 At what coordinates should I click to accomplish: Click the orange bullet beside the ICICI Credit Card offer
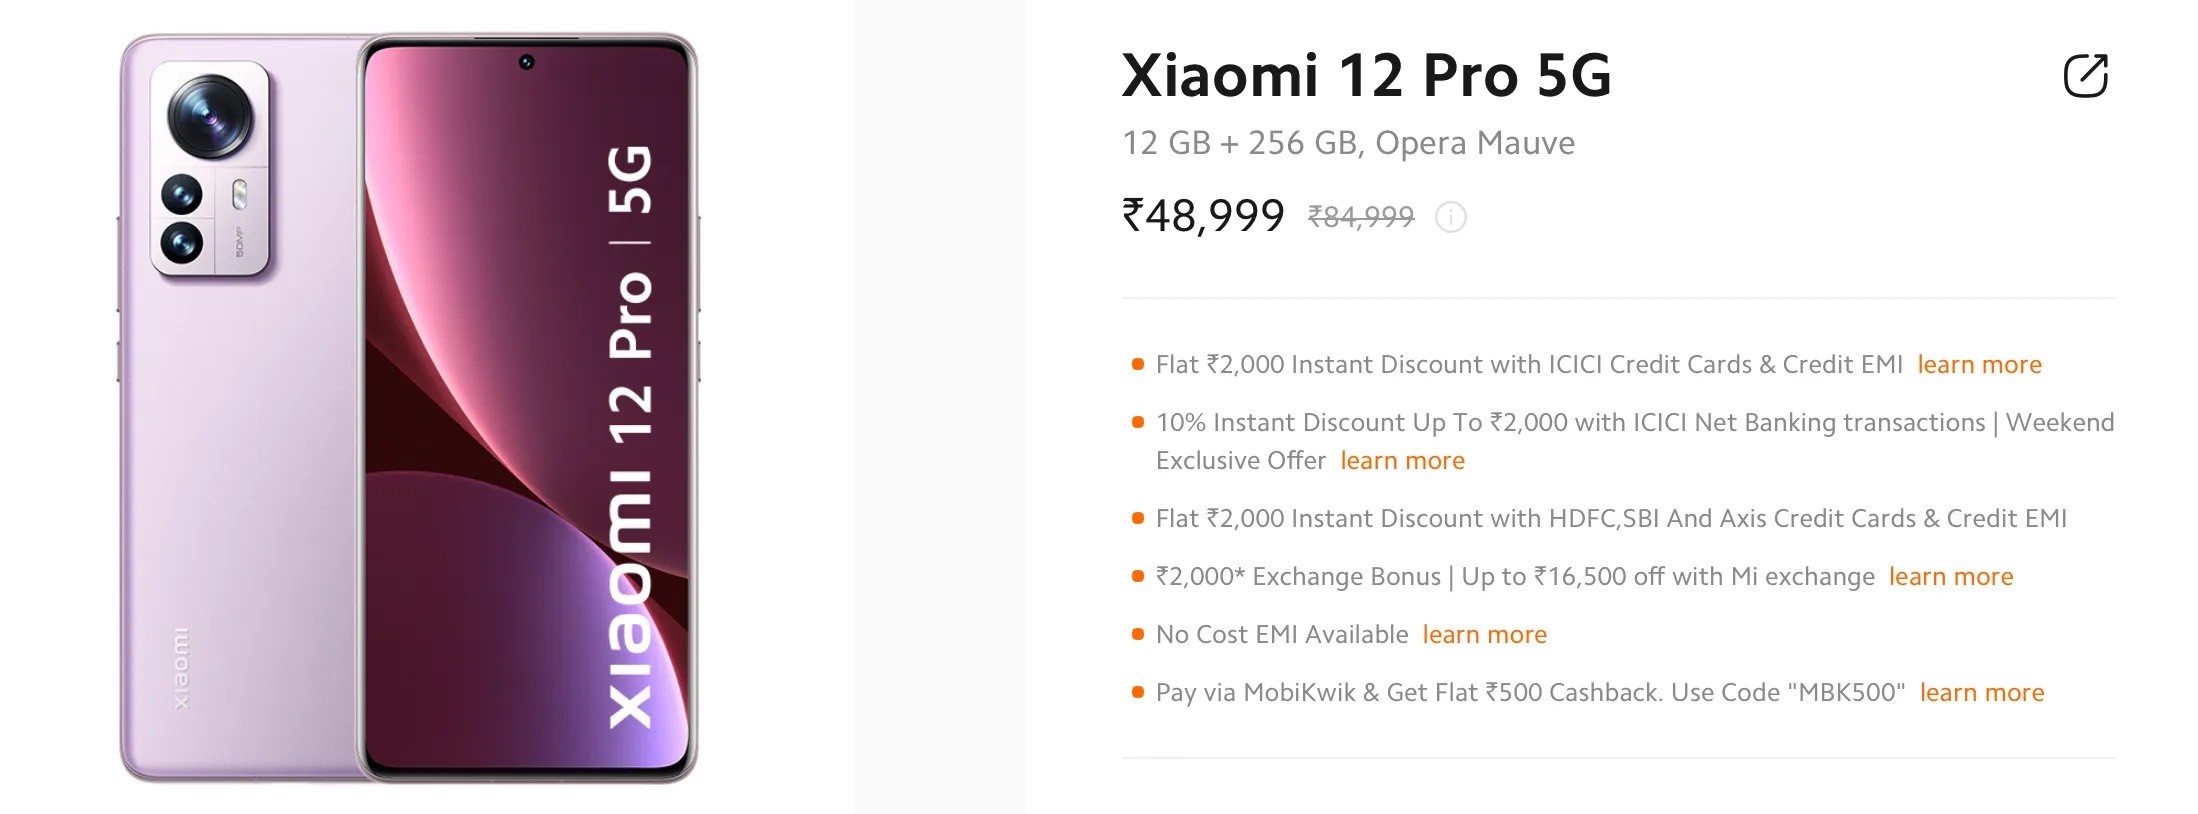1137,365
